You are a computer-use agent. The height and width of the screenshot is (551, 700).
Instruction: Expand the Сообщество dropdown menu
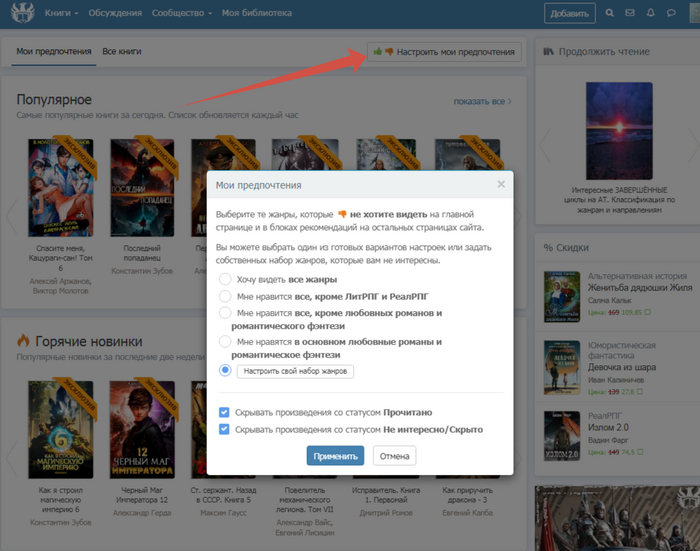182,13
